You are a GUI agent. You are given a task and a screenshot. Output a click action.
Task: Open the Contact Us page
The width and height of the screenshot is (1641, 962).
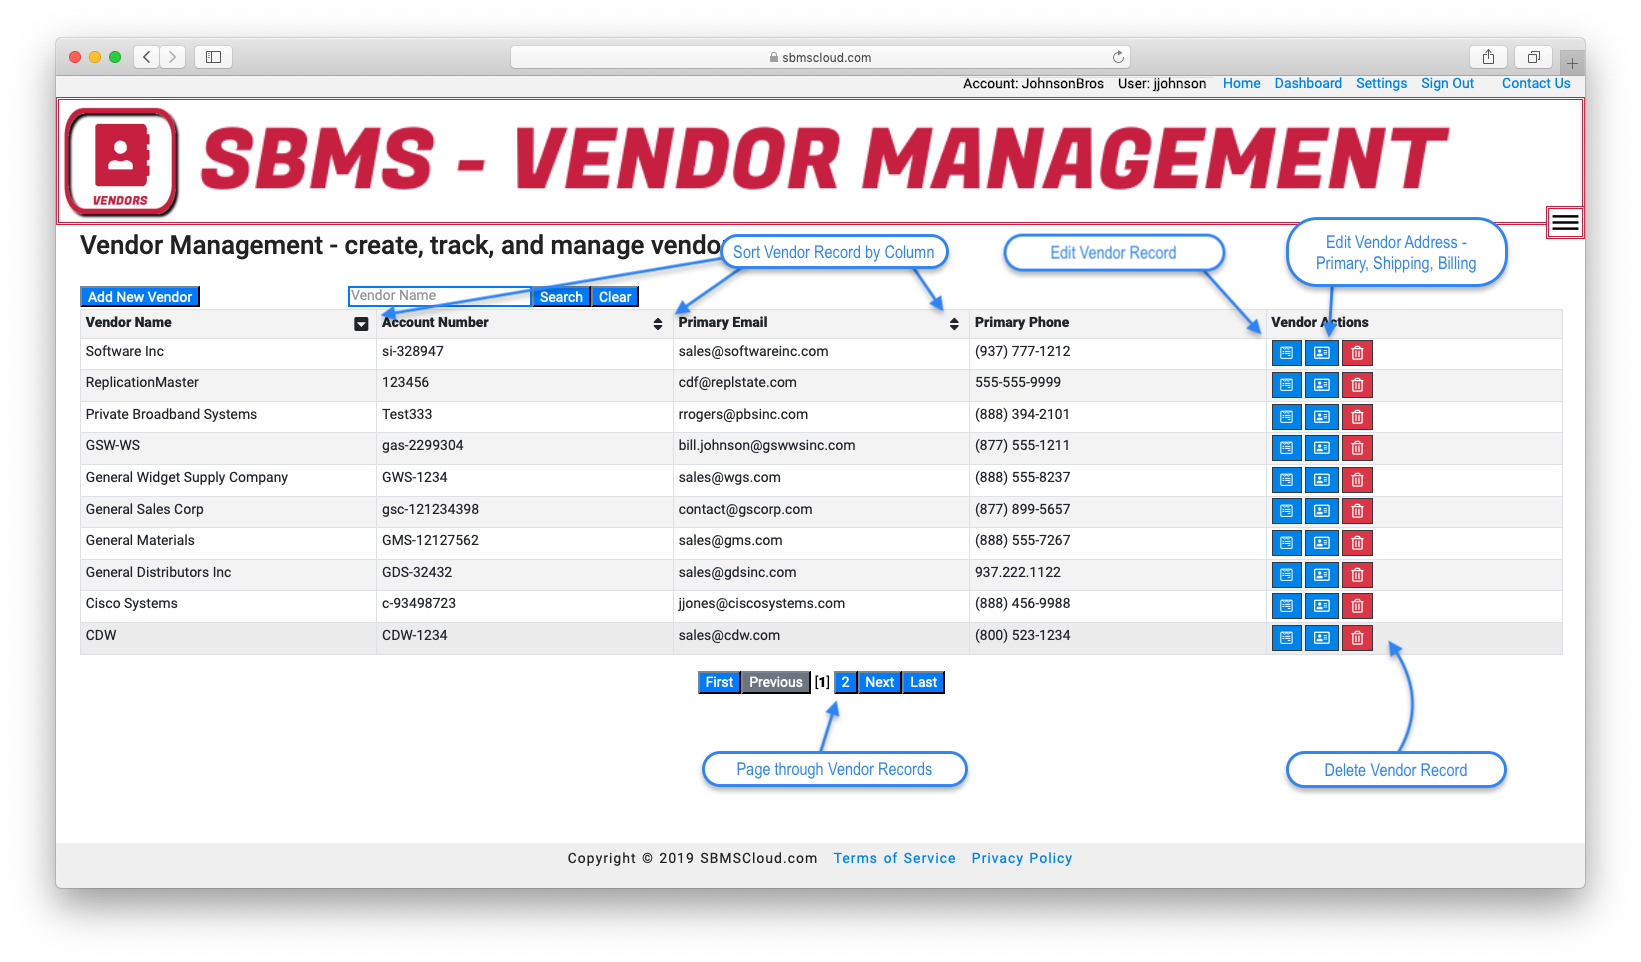point(1535,84)
